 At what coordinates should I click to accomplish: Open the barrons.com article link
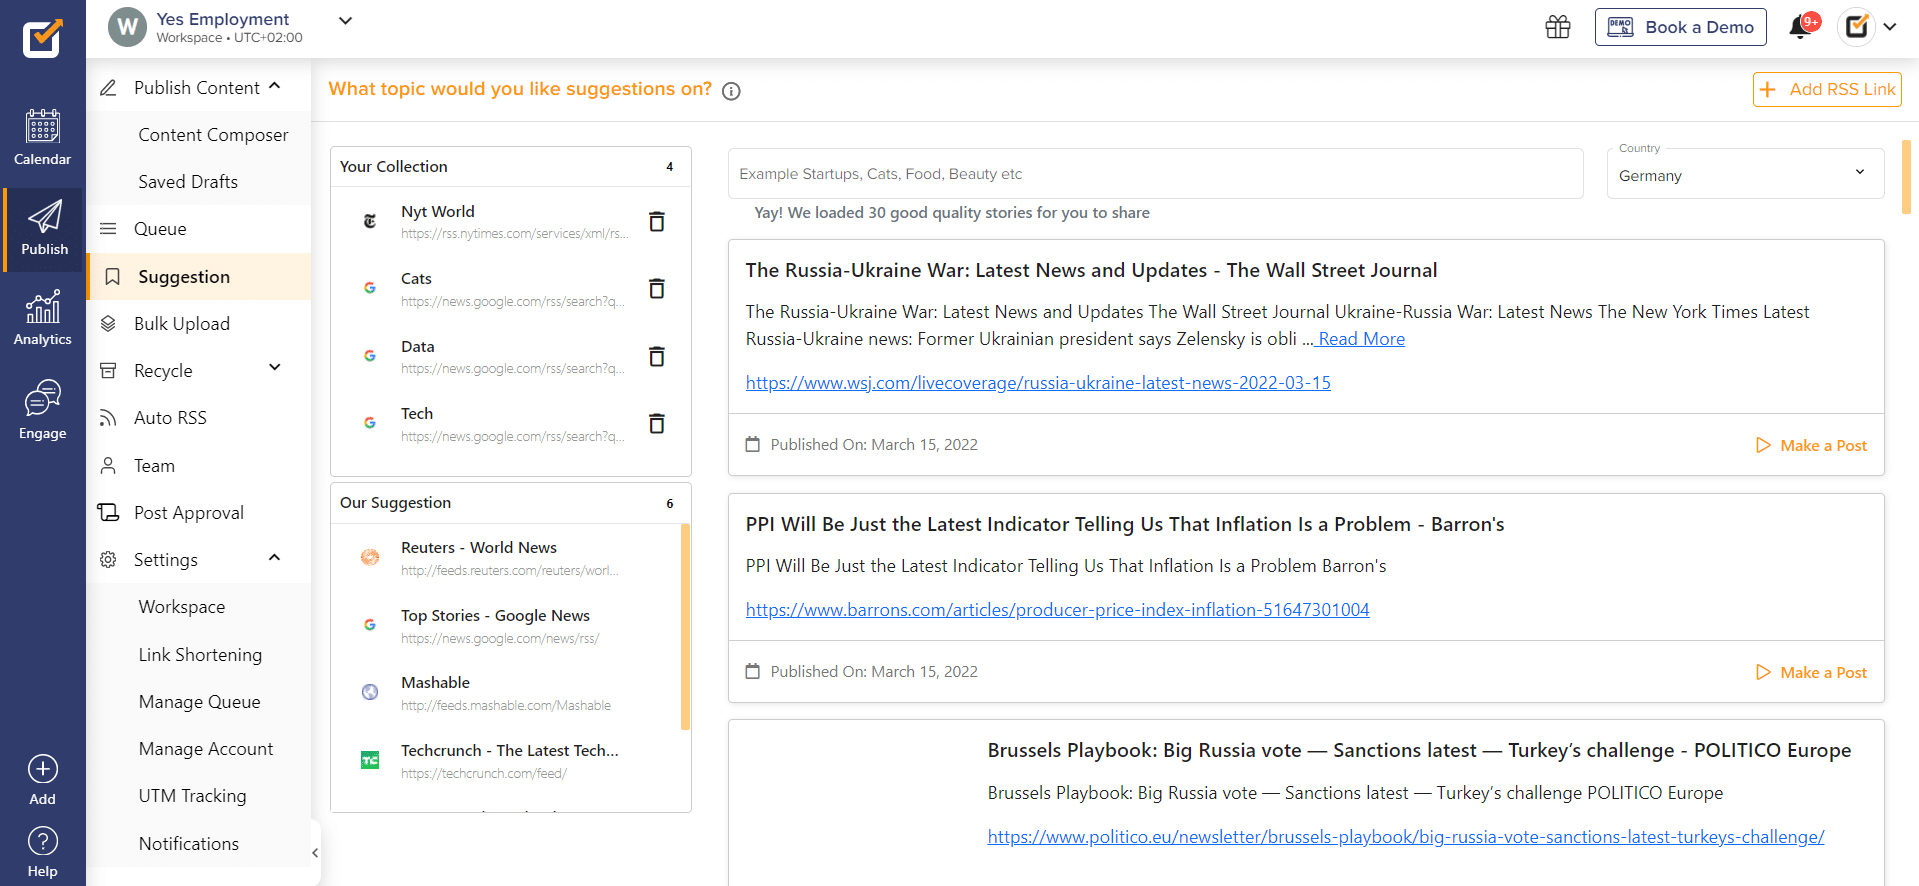pyautogui.click(x=1057, y=609)
